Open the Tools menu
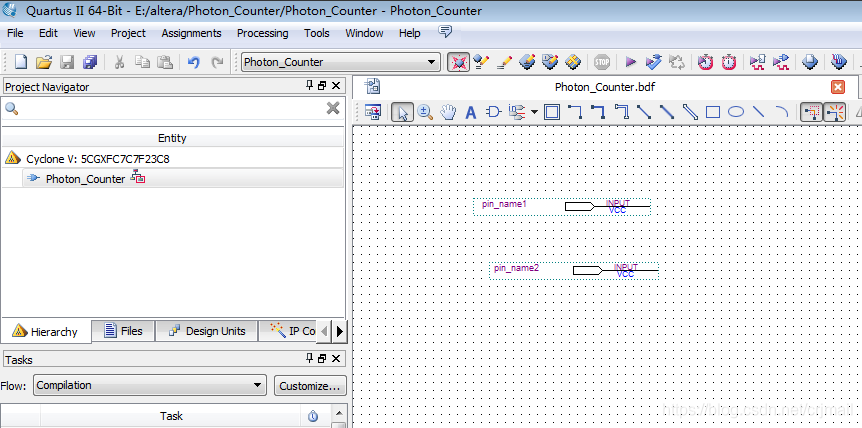The image size is (862, 428). click(x=317, y=33)
